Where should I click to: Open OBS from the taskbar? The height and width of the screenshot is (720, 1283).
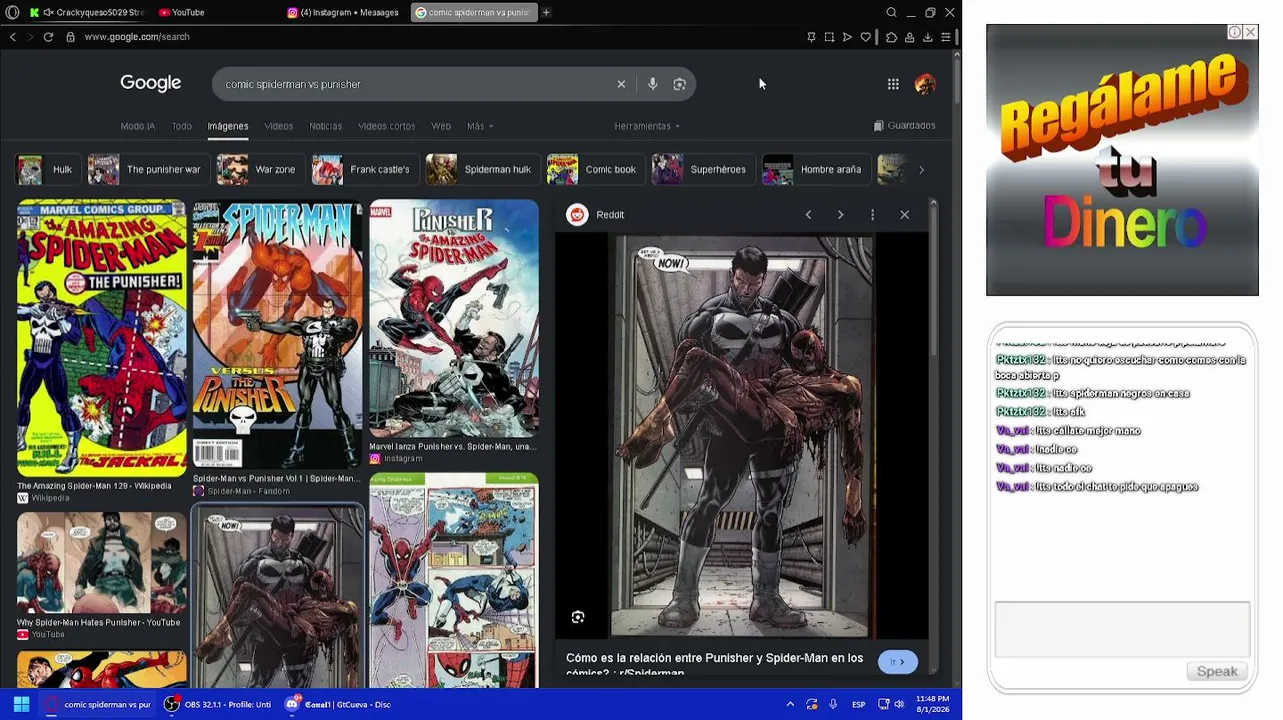coord(218,704)
